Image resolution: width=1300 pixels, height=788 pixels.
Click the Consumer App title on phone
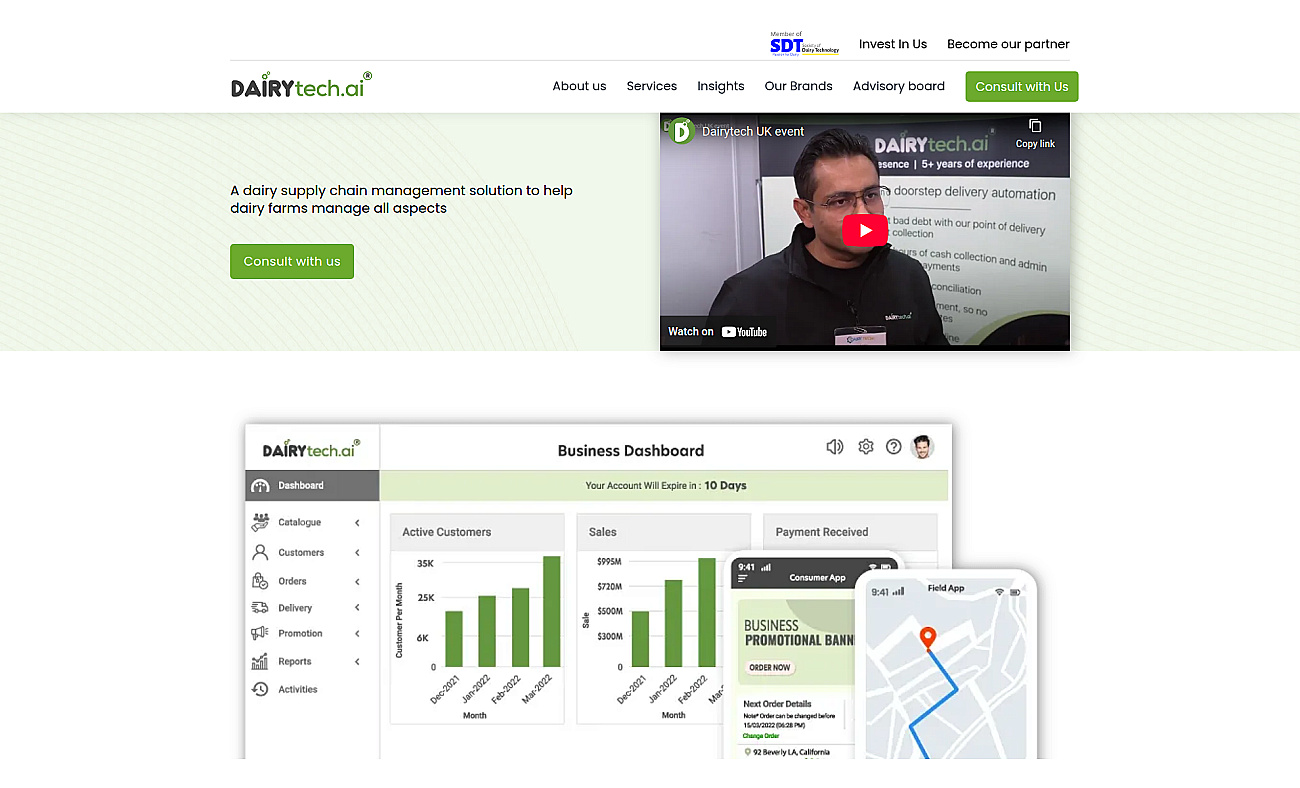point(817,577)
